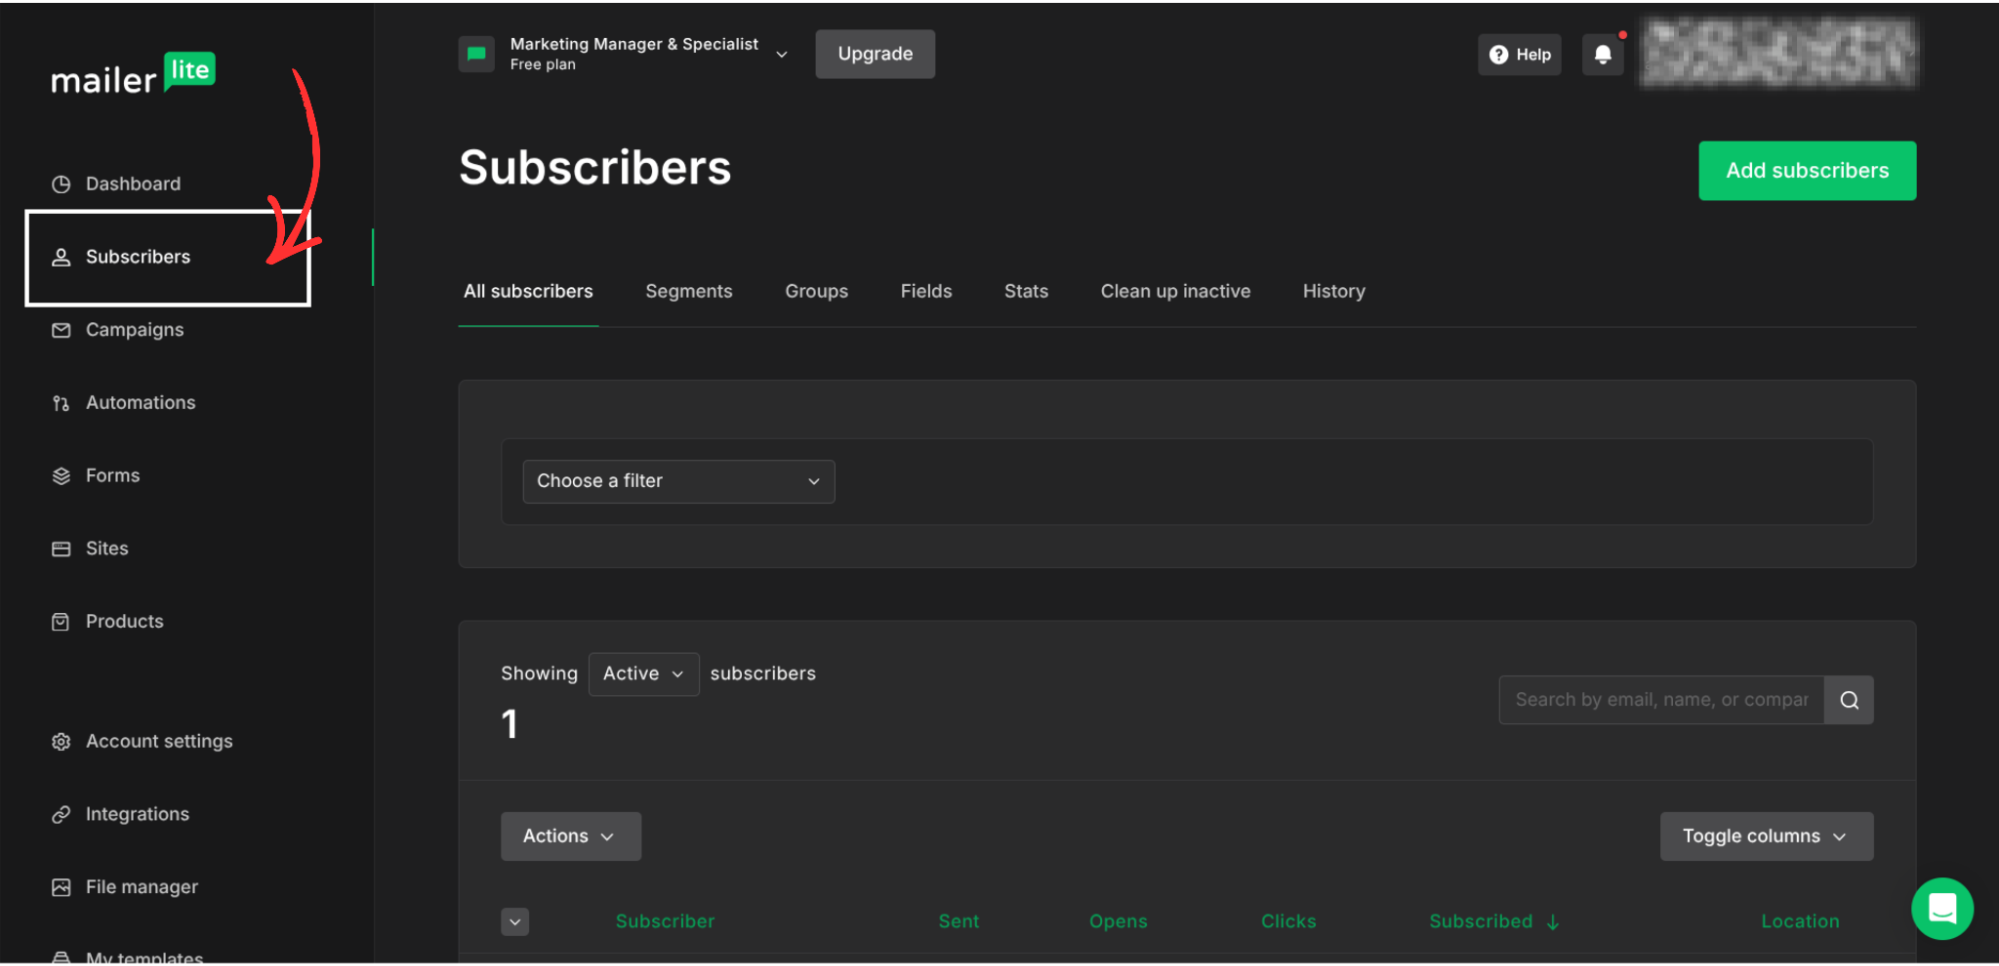Image resolution: width=1999 pixels, height=966 pixels.
Task: Open the Sites section
Action: point(106,548)
